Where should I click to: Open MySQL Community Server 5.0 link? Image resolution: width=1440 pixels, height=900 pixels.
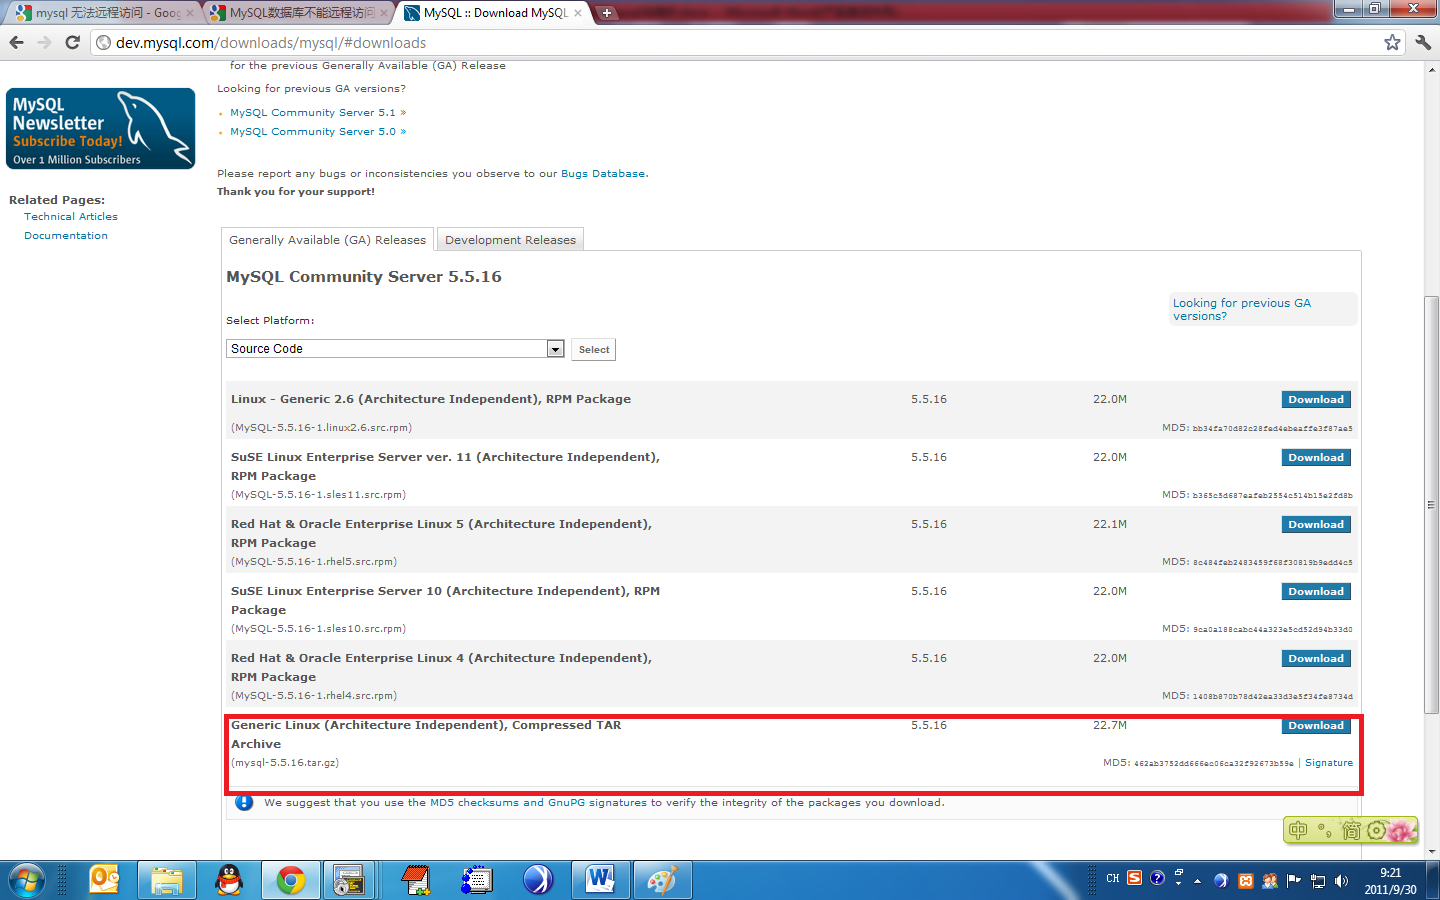click(318, 132)
